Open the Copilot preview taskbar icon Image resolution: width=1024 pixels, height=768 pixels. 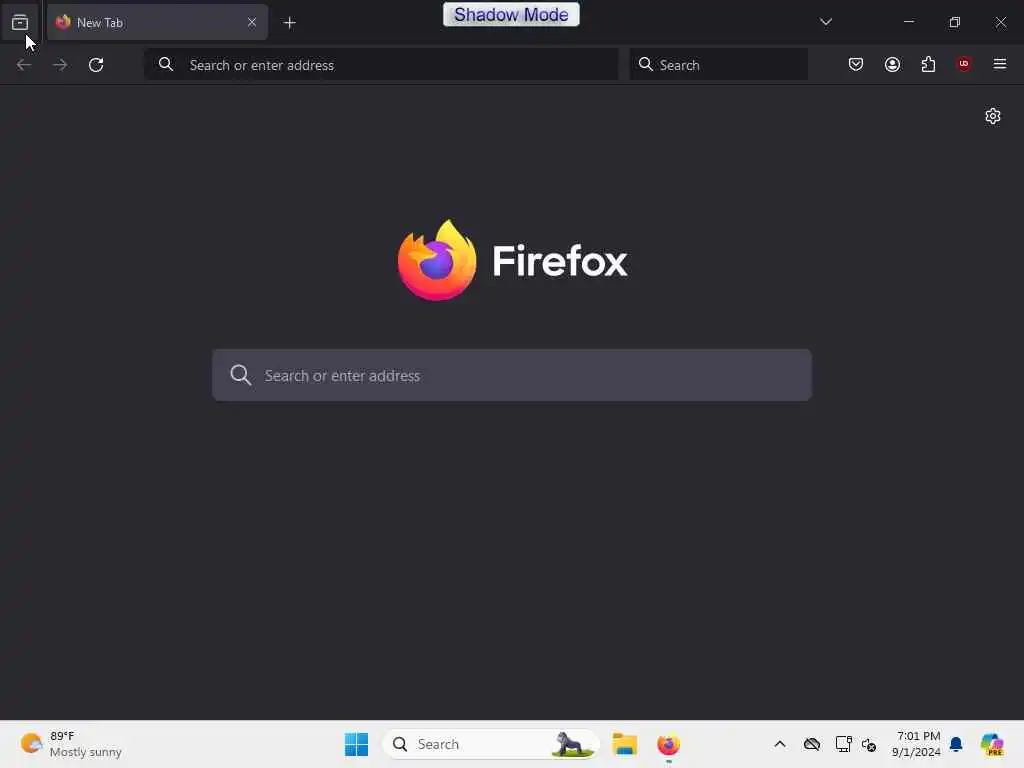(x=991, y=744)
